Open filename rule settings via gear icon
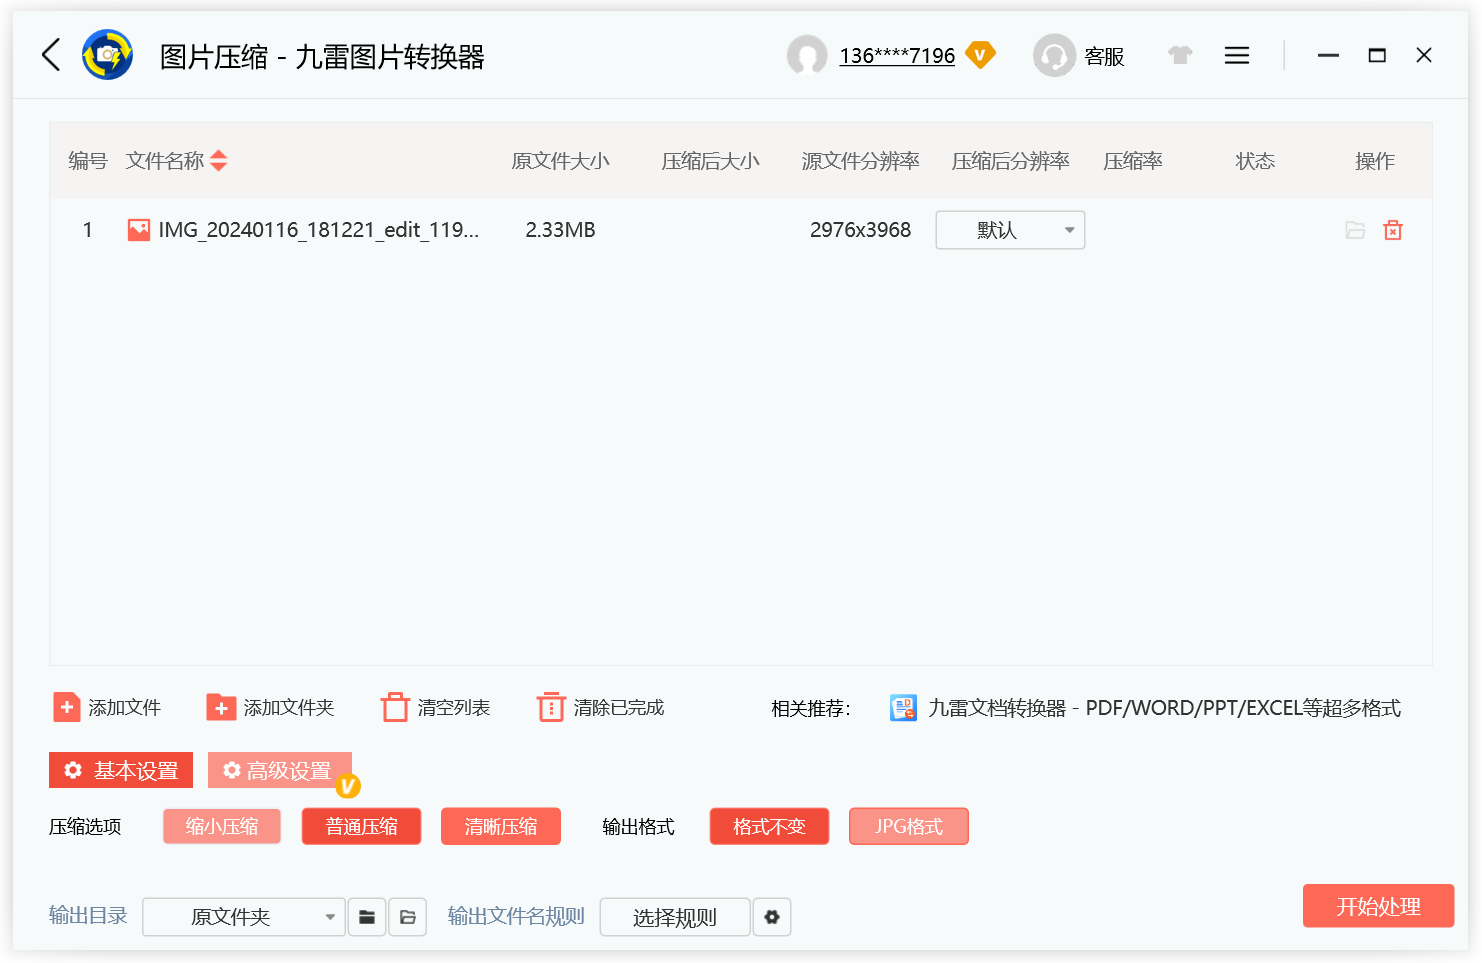Screen dimensions: 1482x963 772,916
